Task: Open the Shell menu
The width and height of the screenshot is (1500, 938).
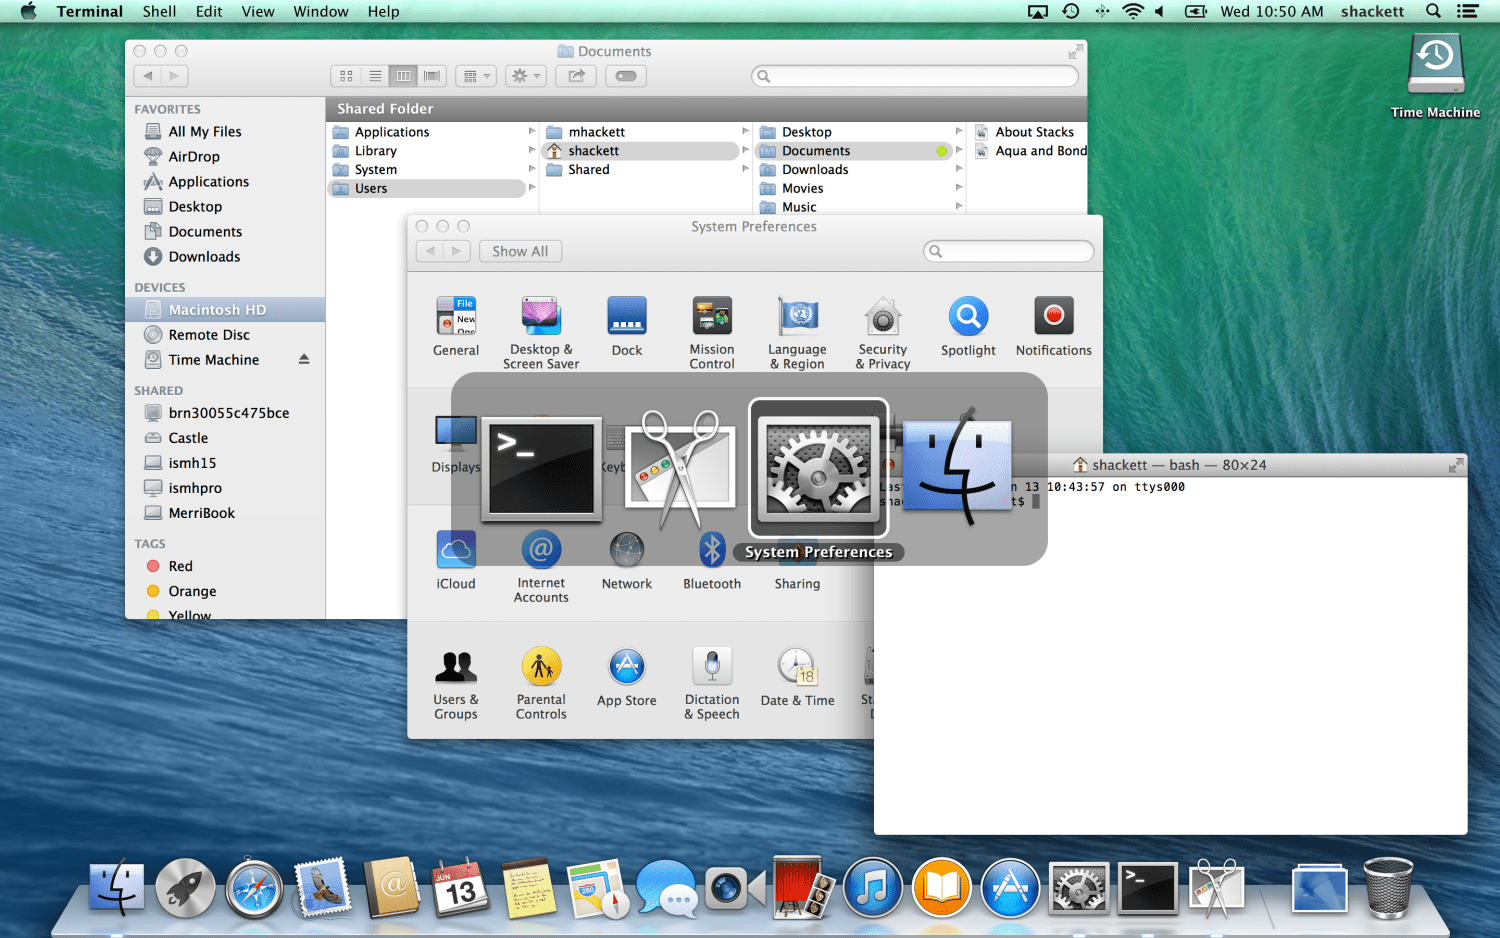Action: (159, 11)
